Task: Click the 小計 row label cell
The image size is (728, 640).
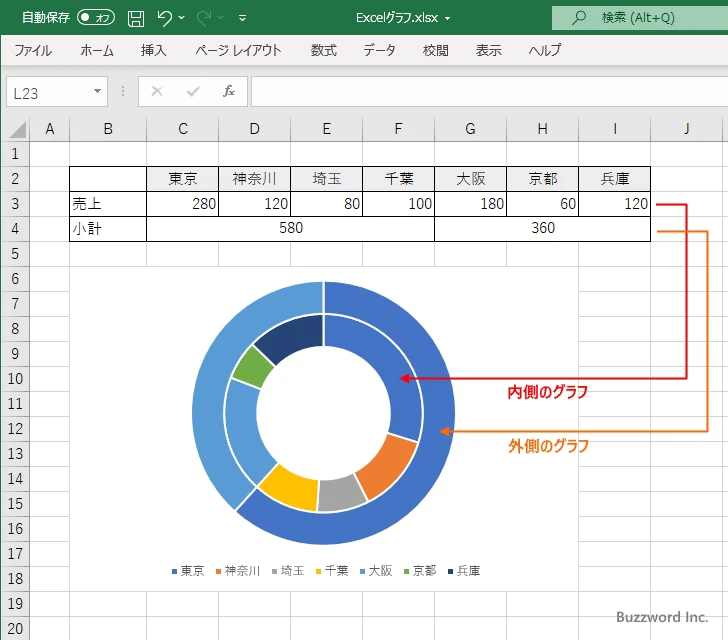Action: [x=108, y=229]
